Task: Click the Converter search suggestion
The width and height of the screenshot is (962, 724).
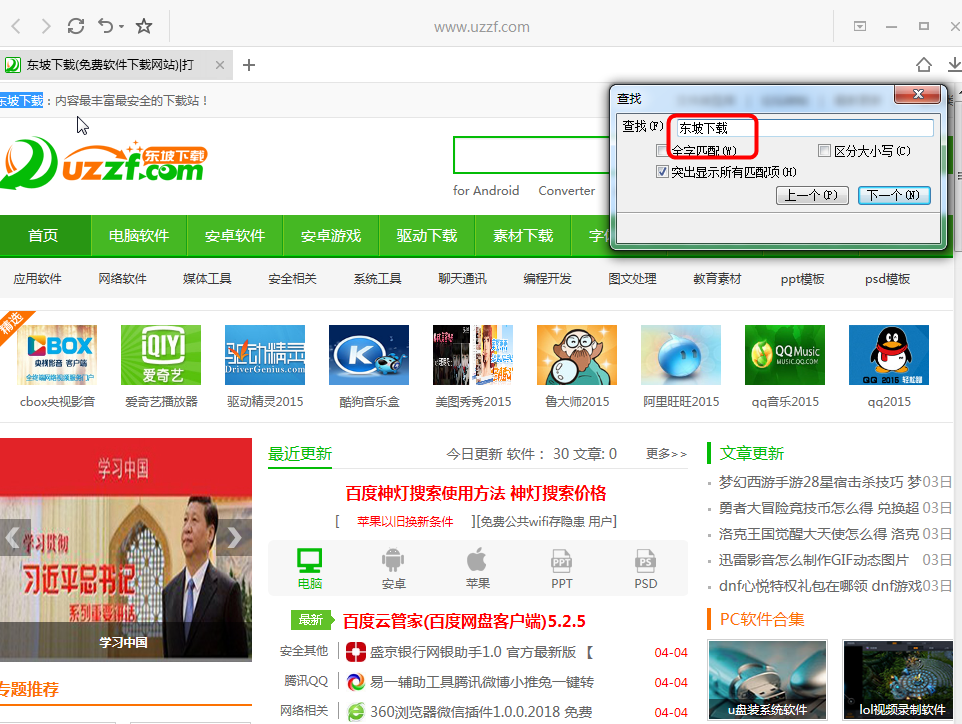Action: pyautogui.click(x=567, y=191)
